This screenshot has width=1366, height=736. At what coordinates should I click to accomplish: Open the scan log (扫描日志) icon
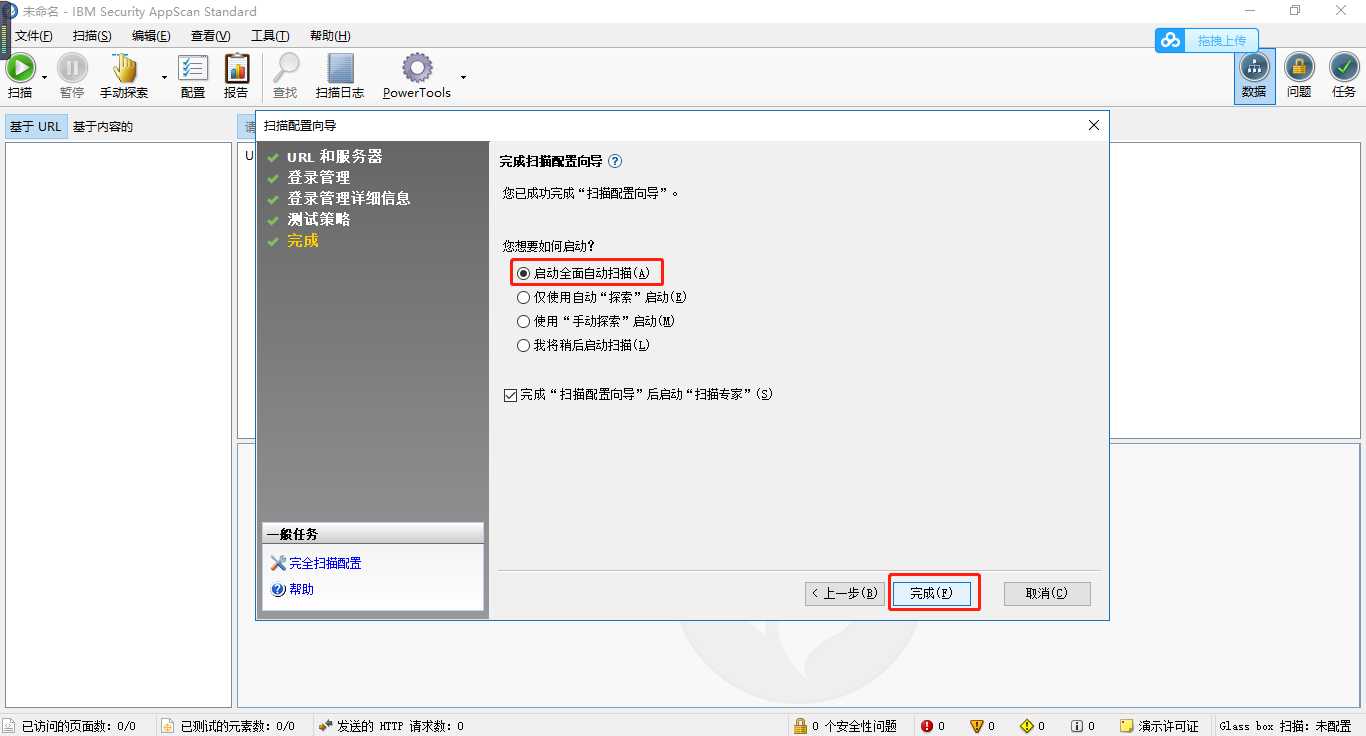point(340,68)
